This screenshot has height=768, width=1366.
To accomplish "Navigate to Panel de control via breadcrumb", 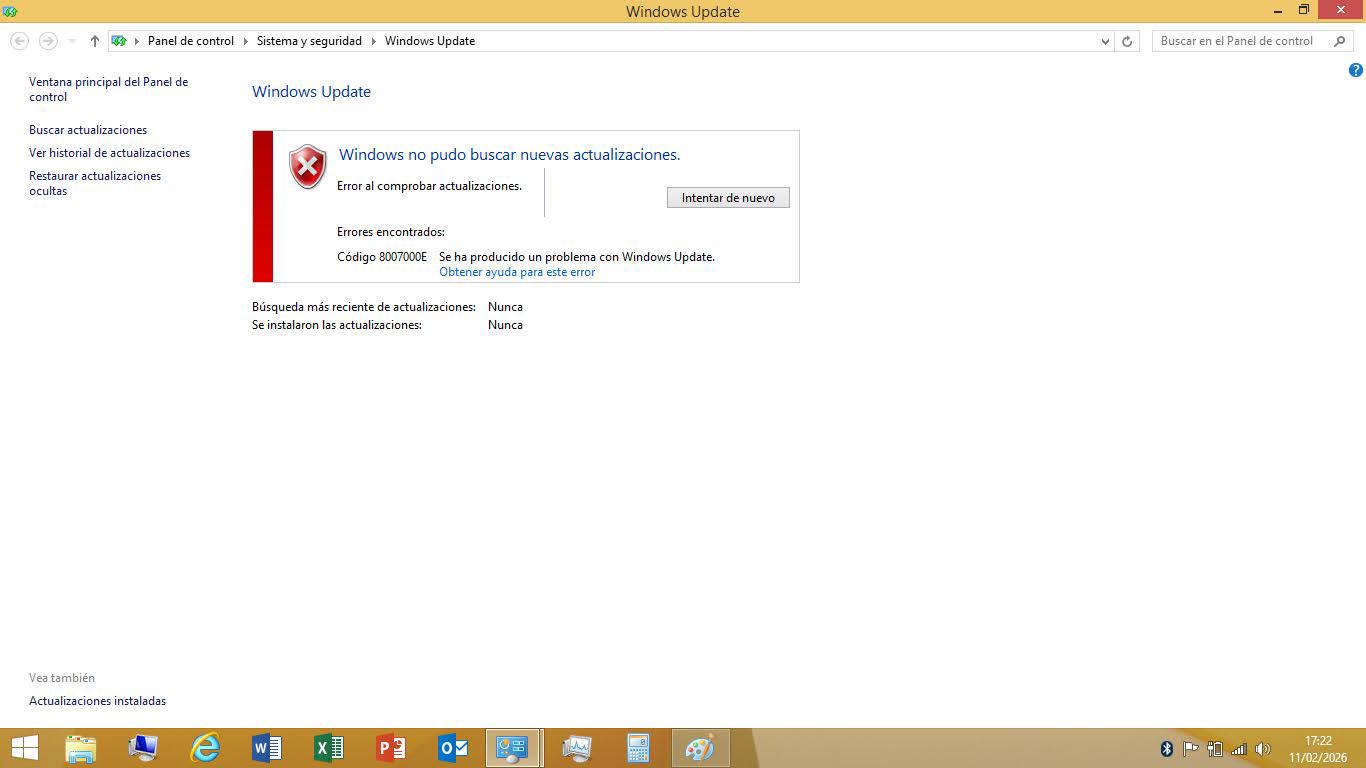I will coord(190,41).
